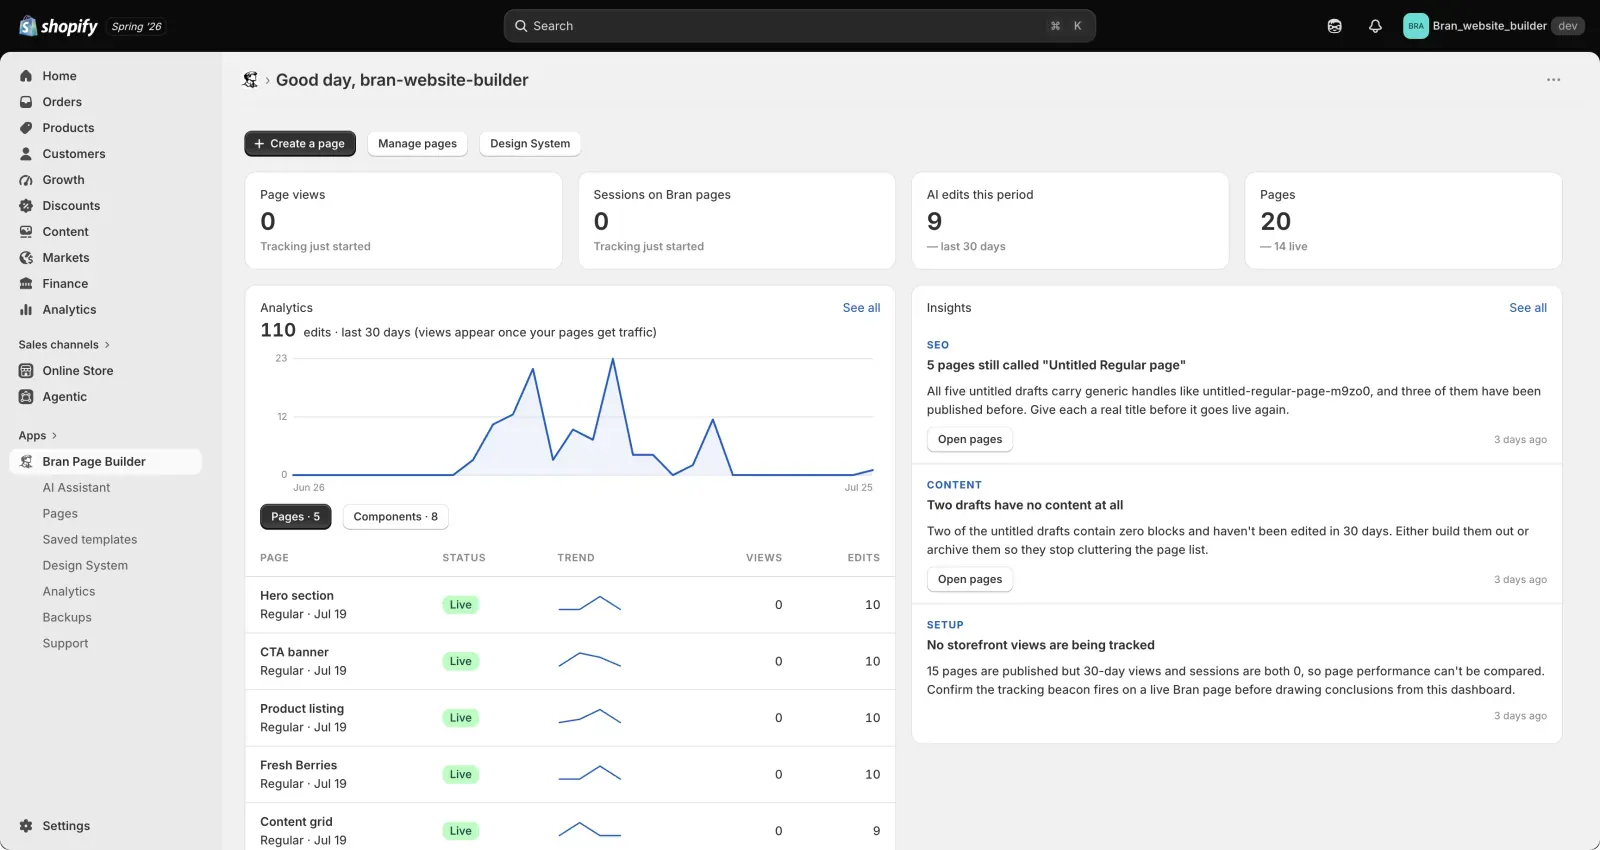
Task: Click the edits line chart
Action: 582,417
